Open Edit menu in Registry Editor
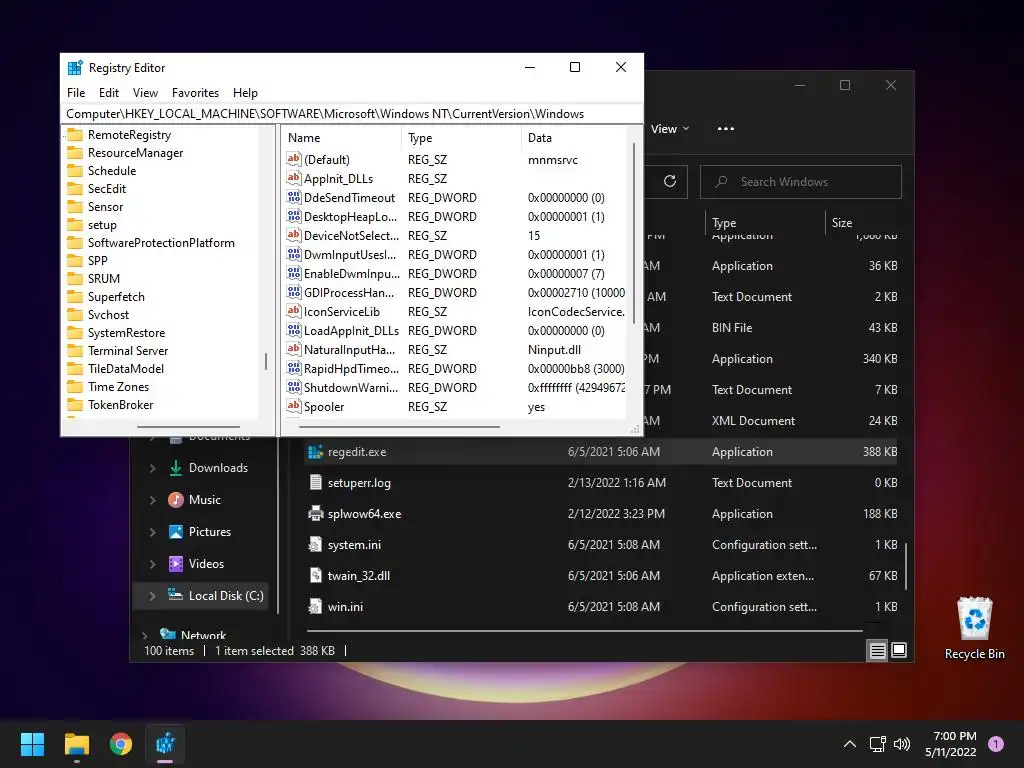Screen dimensions: 1024x768 (108, 93)
